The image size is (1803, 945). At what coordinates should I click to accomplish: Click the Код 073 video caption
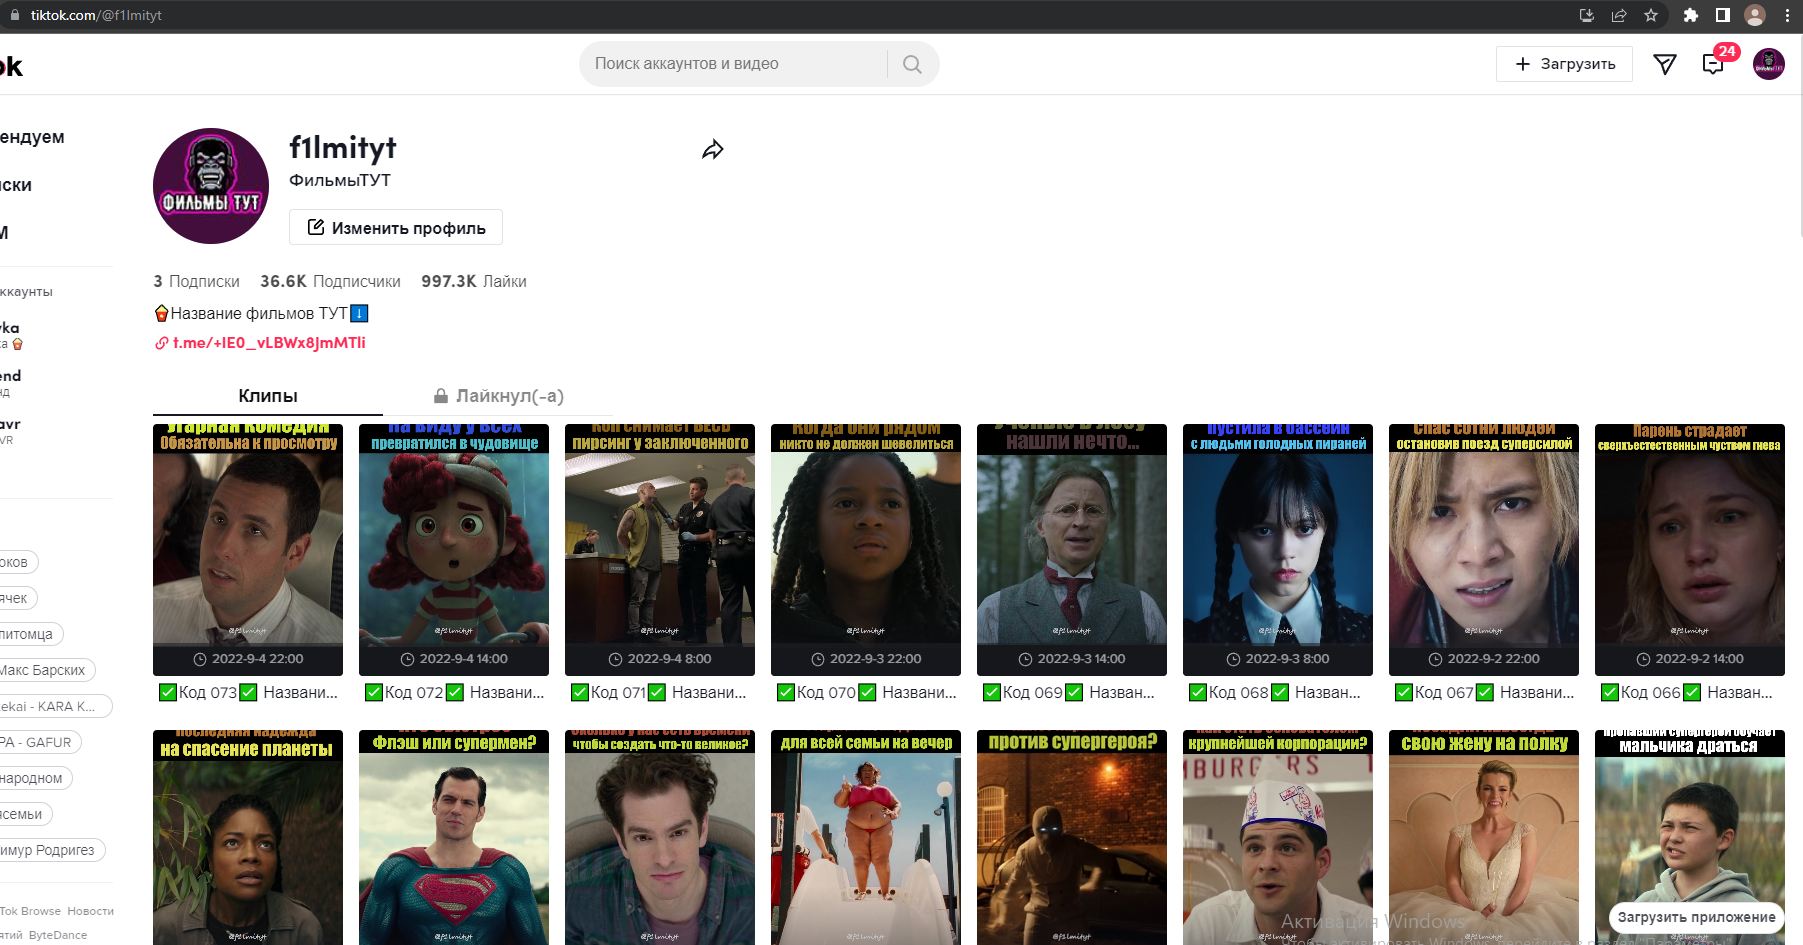(x=248, y=692)
